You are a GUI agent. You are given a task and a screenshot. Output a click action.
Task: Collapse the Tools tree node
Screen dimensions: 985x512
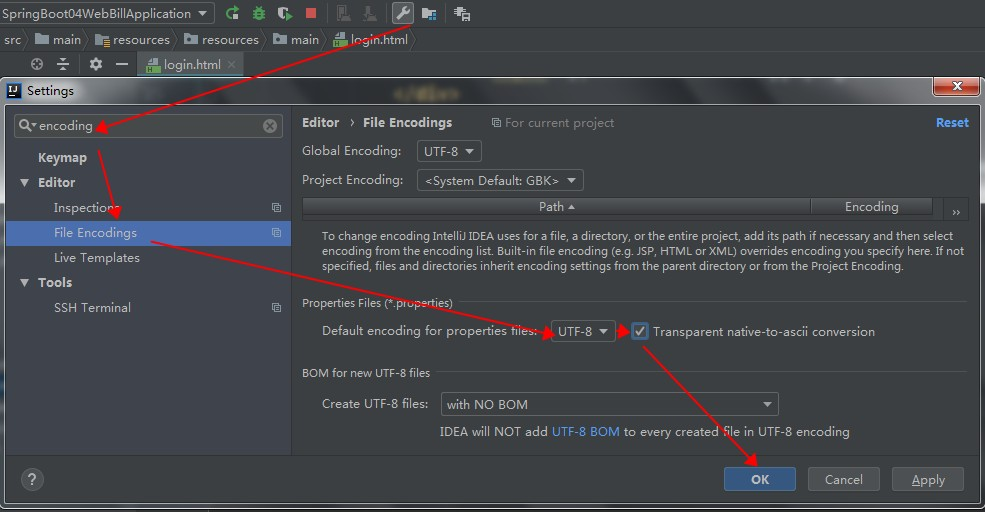pos(24,283)
